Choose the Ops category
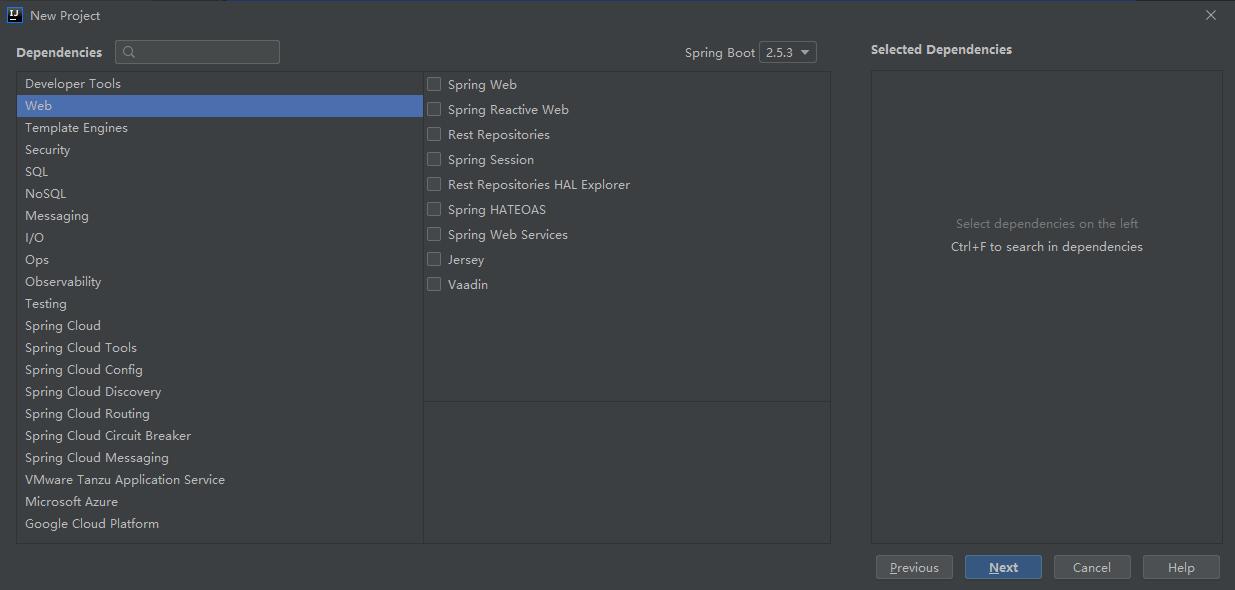Image resolution: width=1235 pixels, height=590 pixels. pyautogui.click(x=220, y=260)
